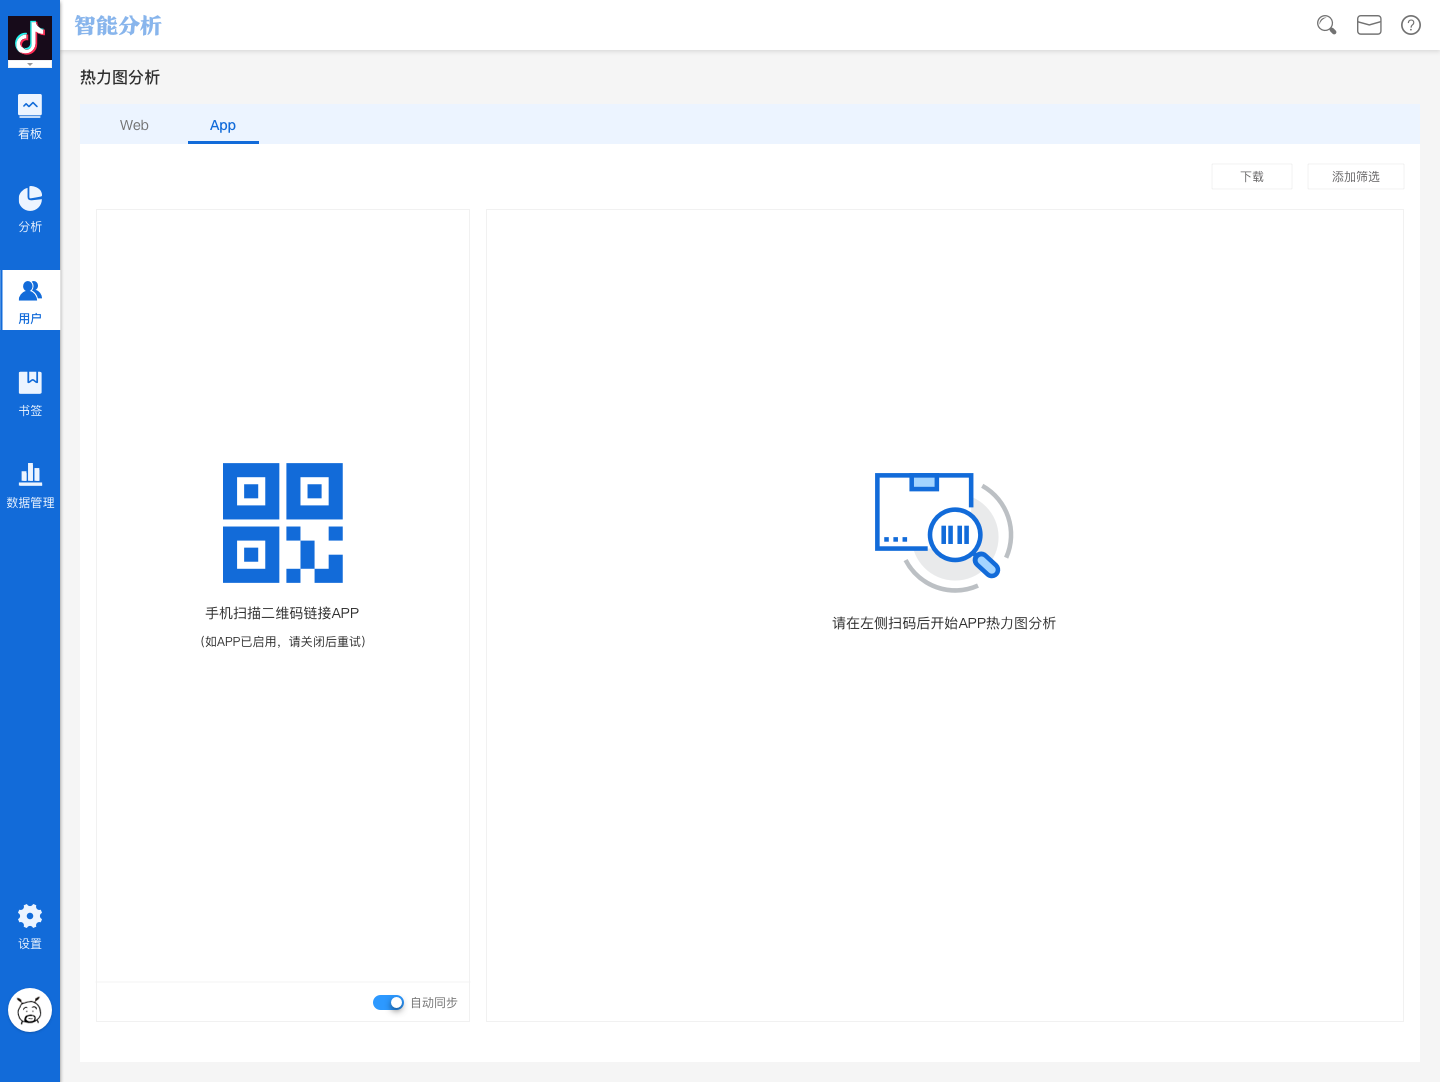Switch to the Web tab
The image size is (1440, 1082).
134,125
